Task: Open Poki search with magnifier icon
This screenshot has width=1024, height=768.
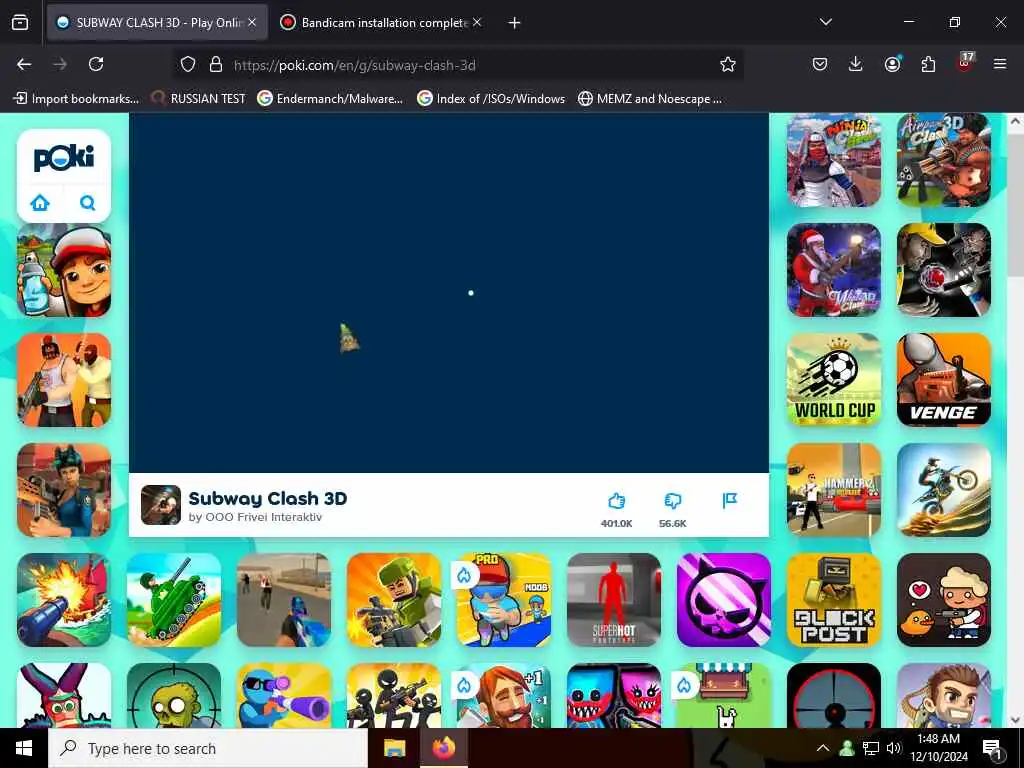Action: [x=88, y=202]
